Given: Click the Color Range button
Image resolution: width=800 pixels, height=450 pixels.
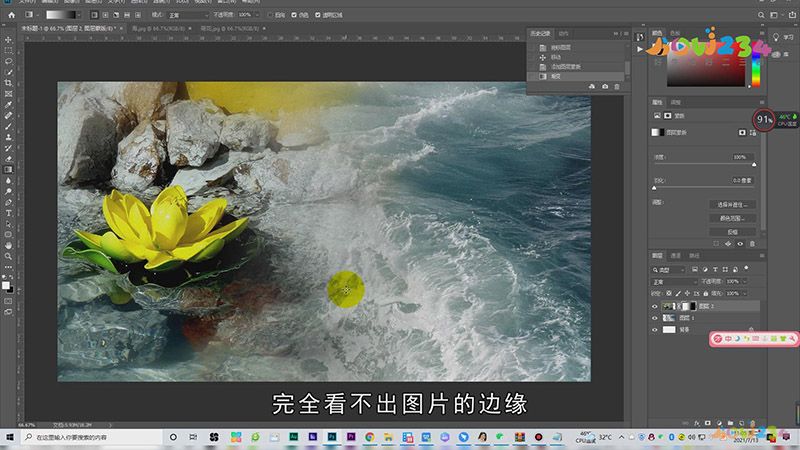Looking at the screenshot, I should (x=732, y=218).
